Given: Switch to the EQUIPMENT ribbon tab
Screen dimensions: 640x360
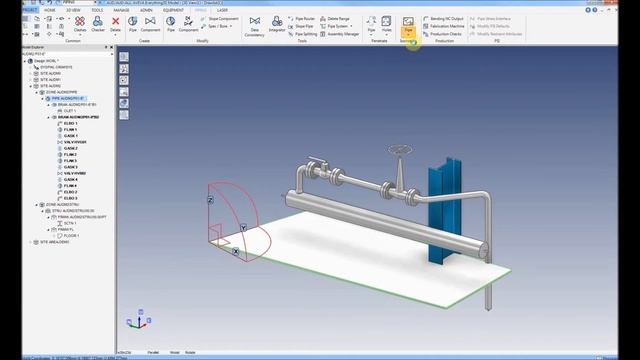Looking at the screenshot, I should coord(173,10).
